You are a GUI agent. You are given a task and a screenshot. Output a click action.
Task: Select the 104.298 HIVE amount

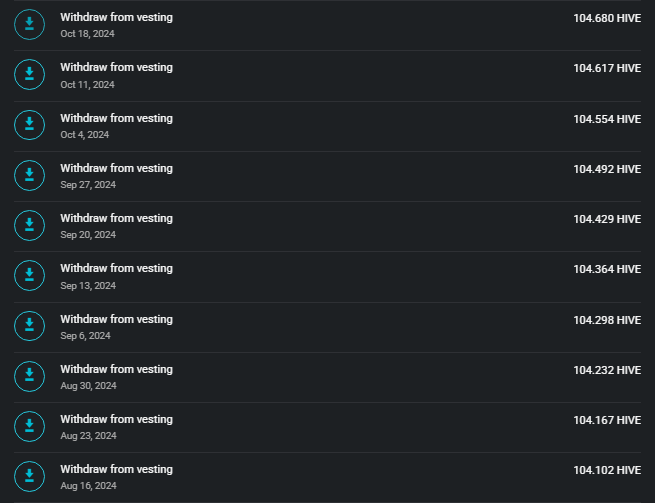click(x=607, y=320)
